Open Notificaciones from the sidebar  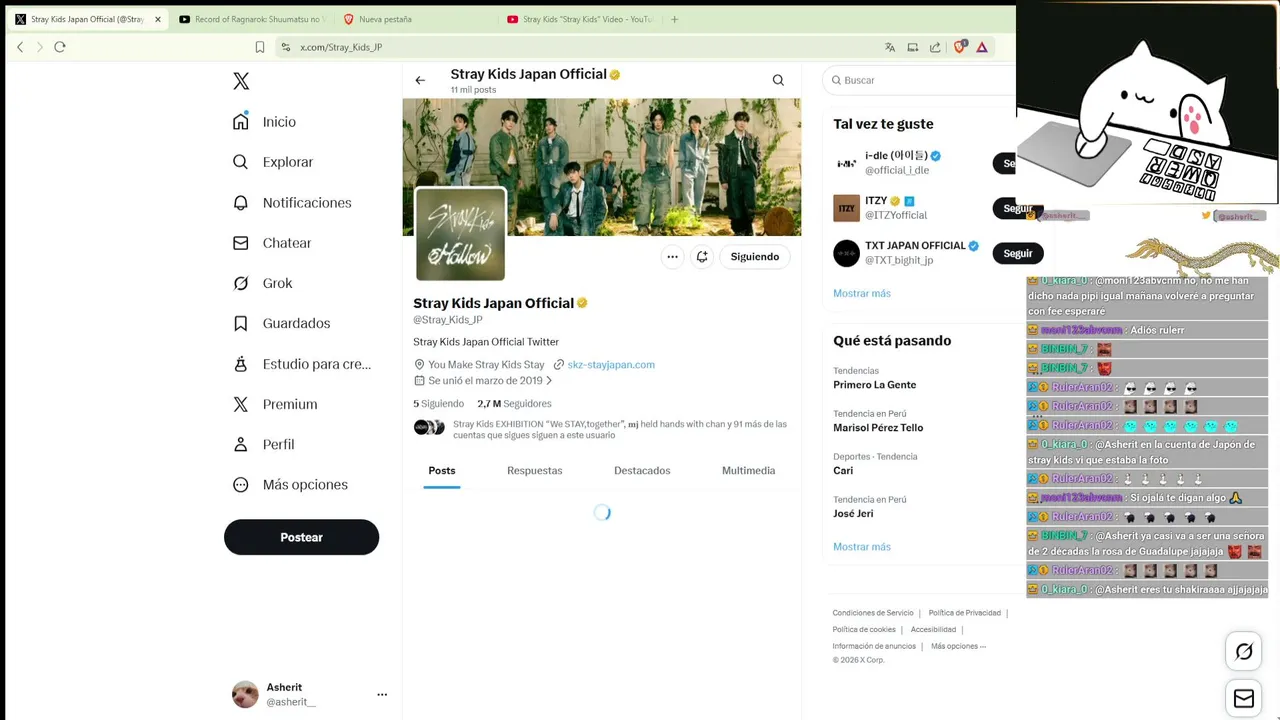(292, 203)
